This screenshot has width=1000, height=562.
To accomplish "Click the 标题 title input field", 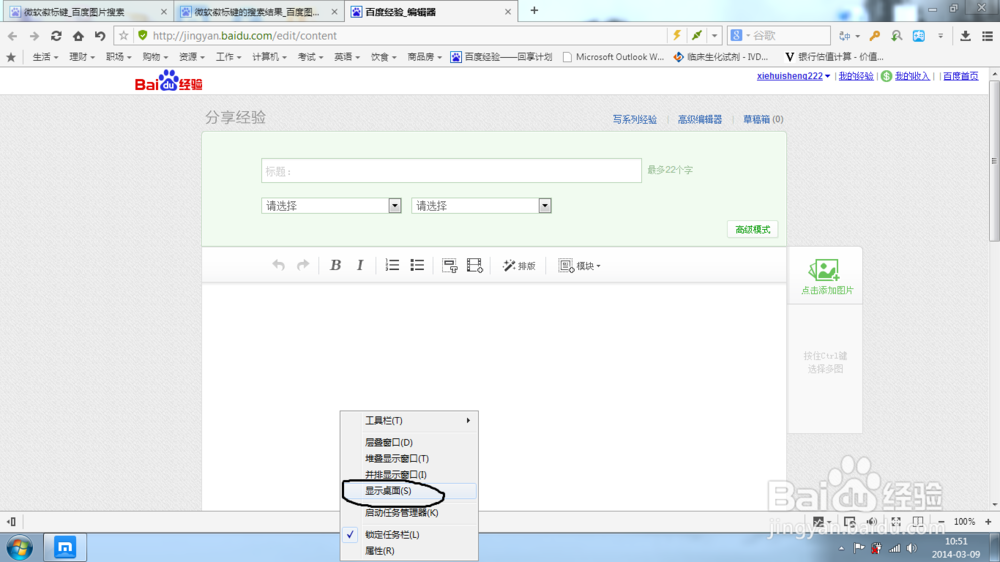I will click(x=451, y=171).
